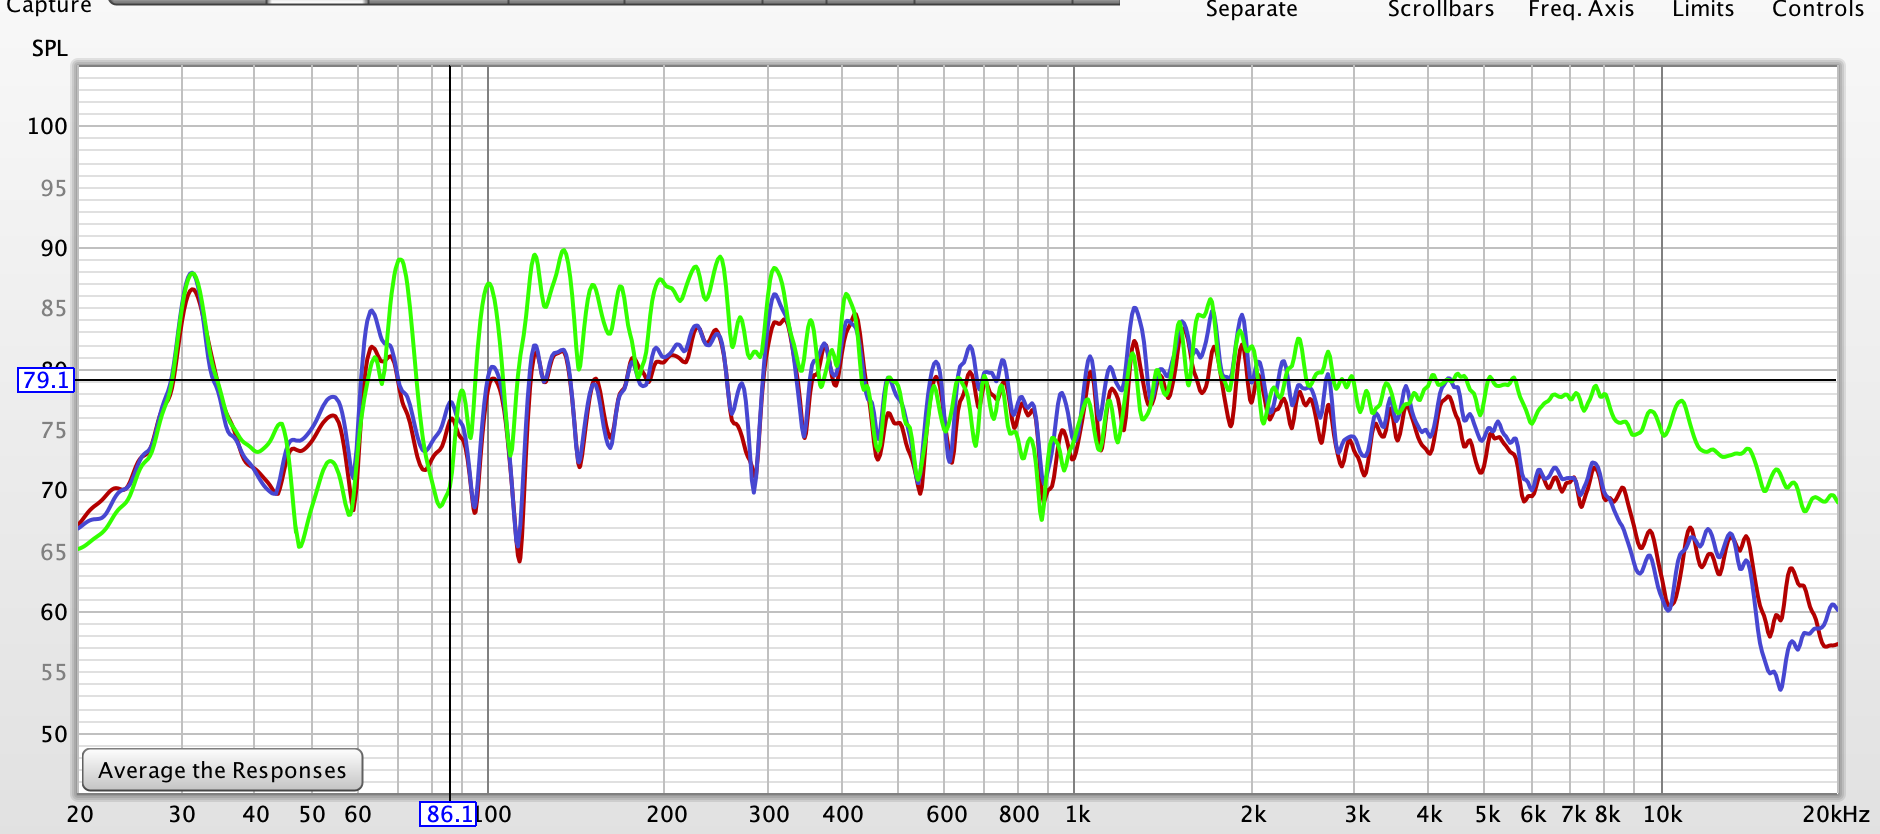Click the 86.1 frequency cursor readout
Image resolution: width=1880 pixels, height=834 pixels.
(448, 814)
